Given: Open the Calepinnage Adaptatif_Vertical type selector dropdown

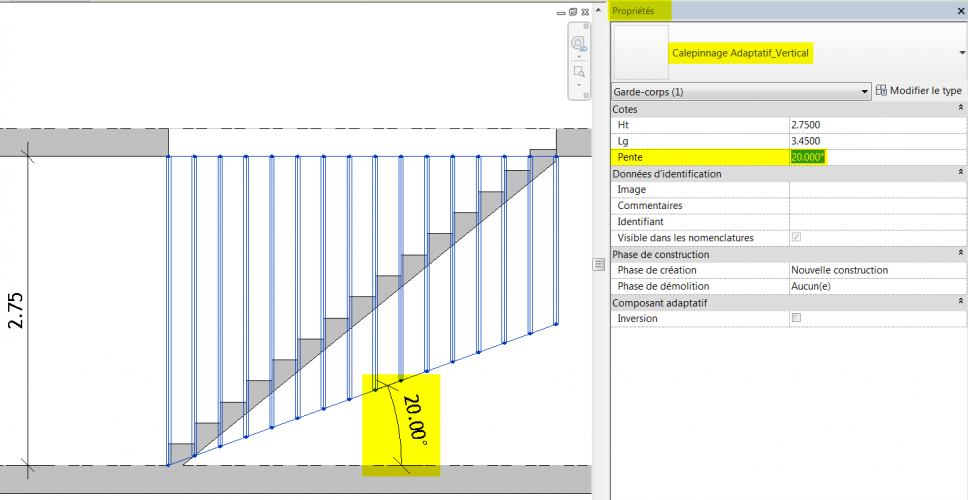Looking at the screenshot, I should (960, 52).
